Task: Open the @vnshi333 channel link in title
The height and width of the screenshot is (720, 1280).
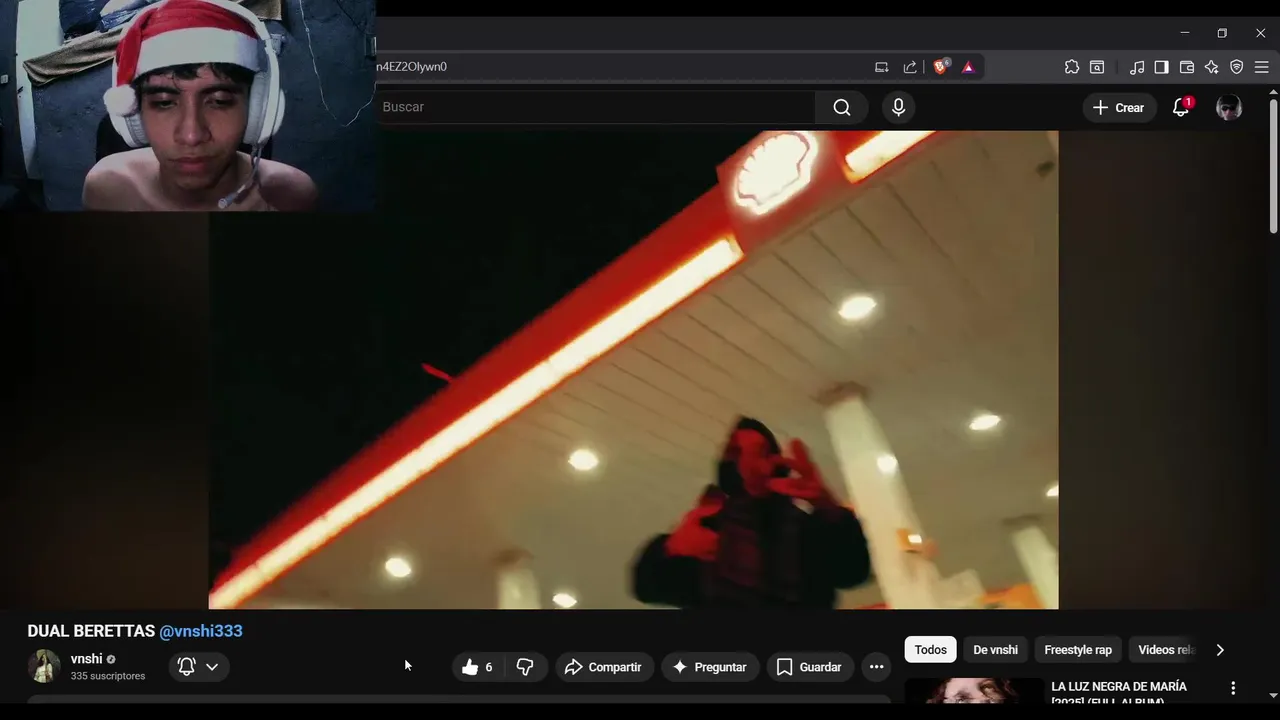Action: (201, 631)
